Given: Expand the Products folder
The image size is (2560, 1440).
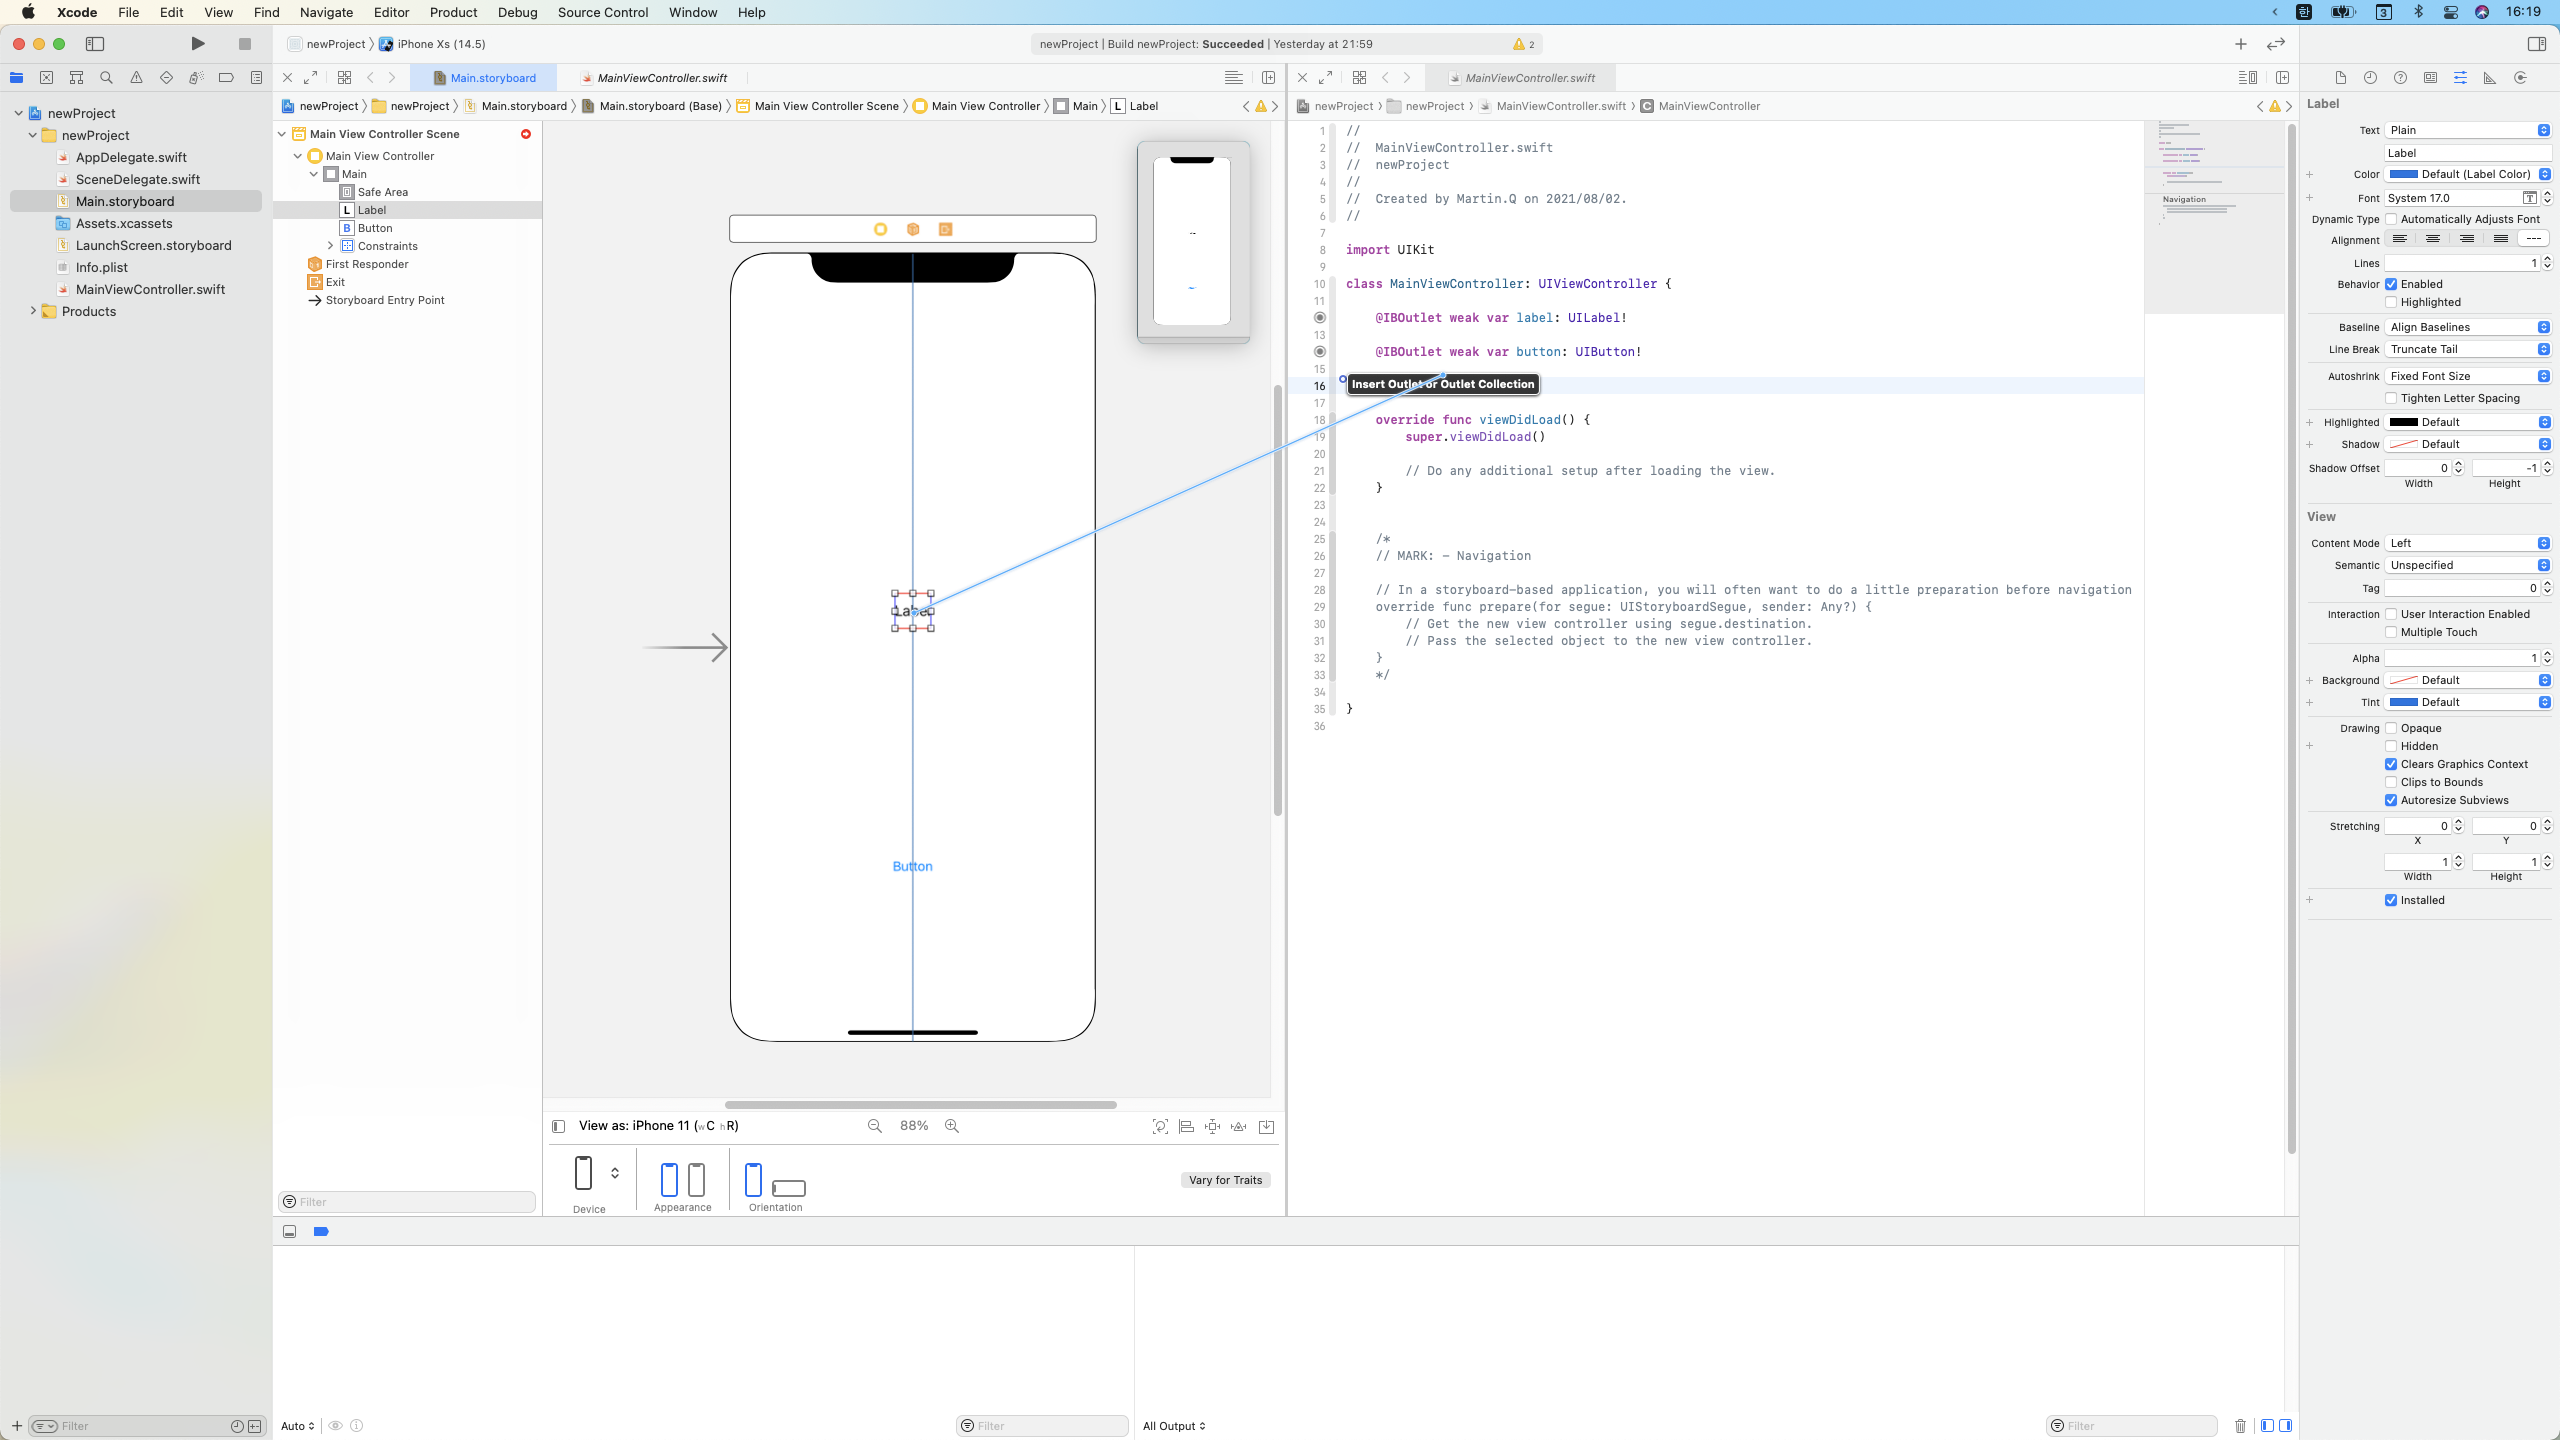Looking at the screenshot, I should click(x=33, y=311).
